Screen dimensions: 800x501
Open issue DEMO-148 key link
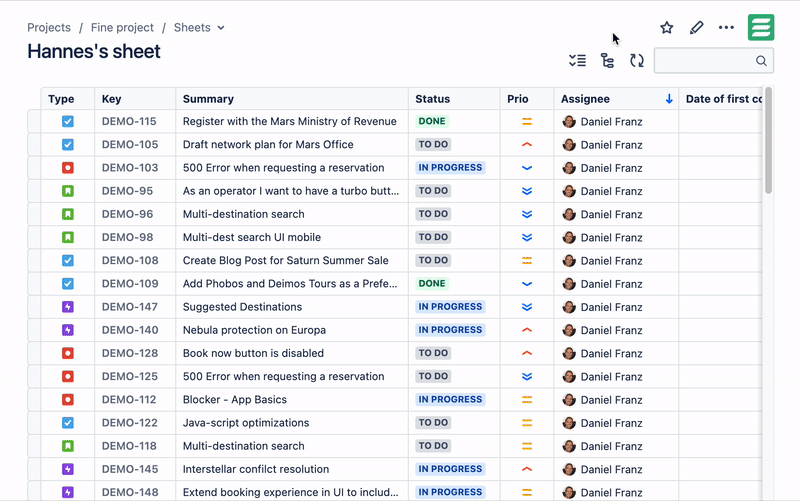pos(130,492)
